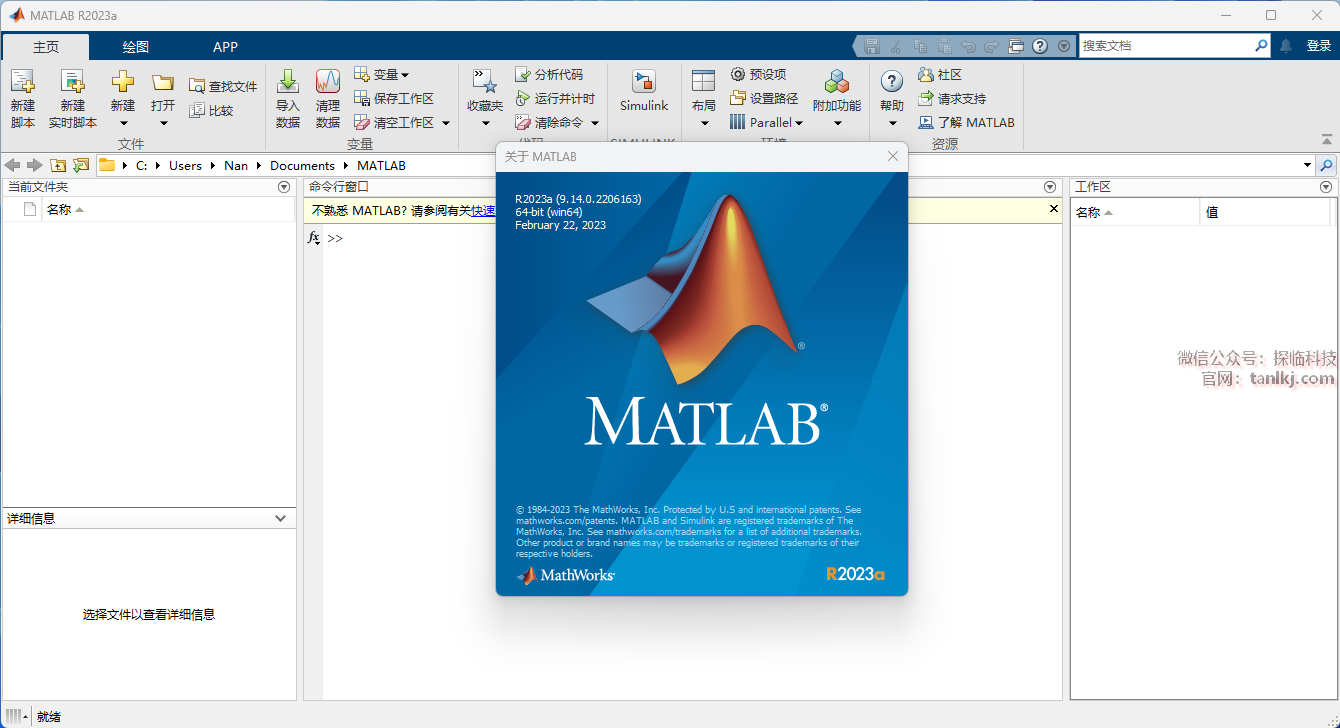Open the 变量 variable dropdown
This screenshot has width=1340, height=728.
tap(381, 74)
